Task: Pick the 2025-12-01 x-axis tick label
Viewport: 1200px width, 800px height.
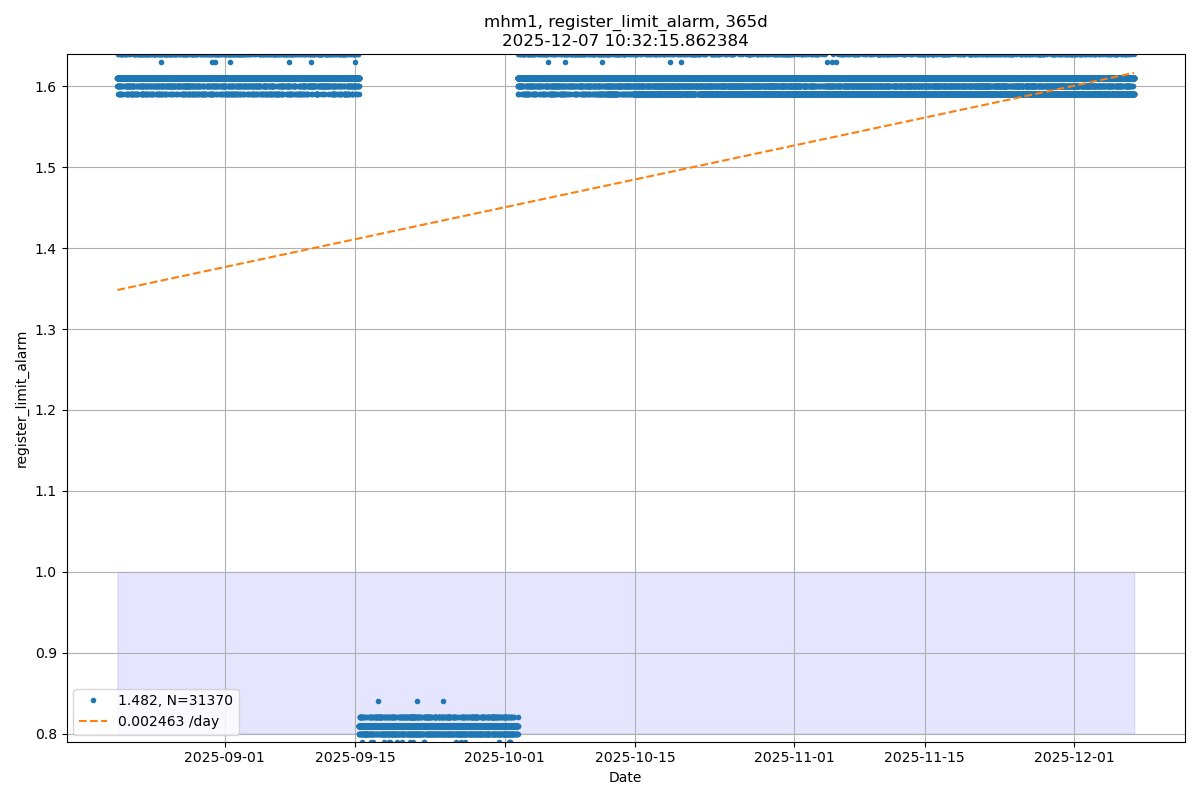Action: pyautogui.click(x=1074, y=758)
